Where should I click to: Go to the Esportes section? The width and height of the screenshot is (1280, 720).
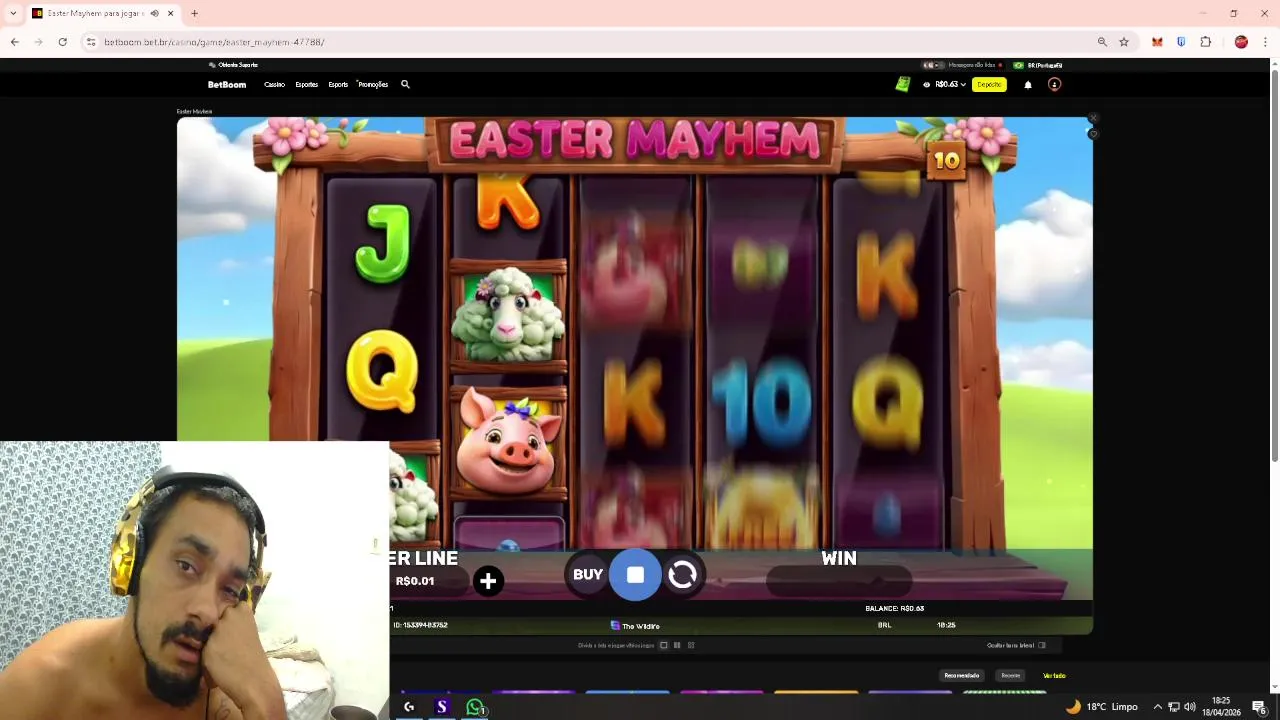coord(307,84)
